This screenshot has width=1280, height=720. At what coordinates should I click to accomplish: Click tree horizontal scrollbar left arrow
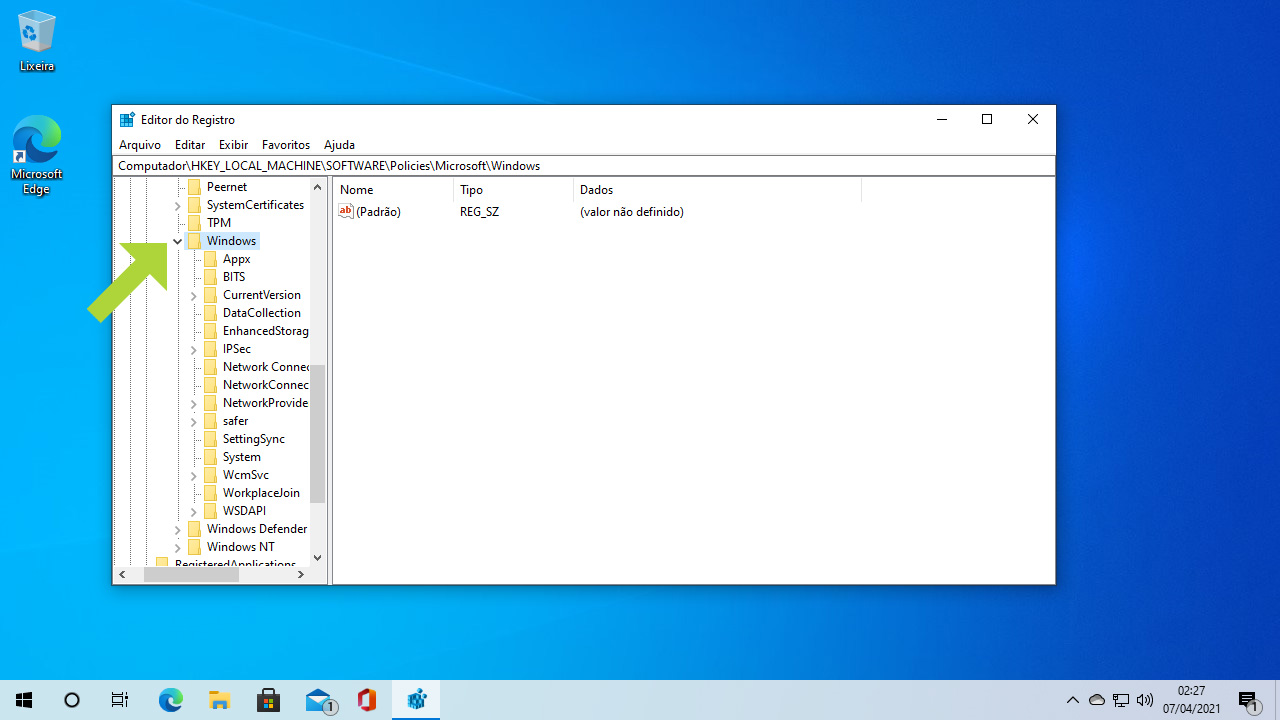tap(122, 575)
